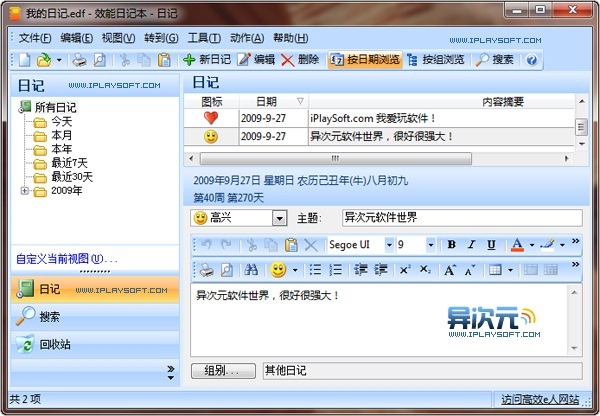Toggle the bulleted list
600x416 pixels.
[315, 270]
